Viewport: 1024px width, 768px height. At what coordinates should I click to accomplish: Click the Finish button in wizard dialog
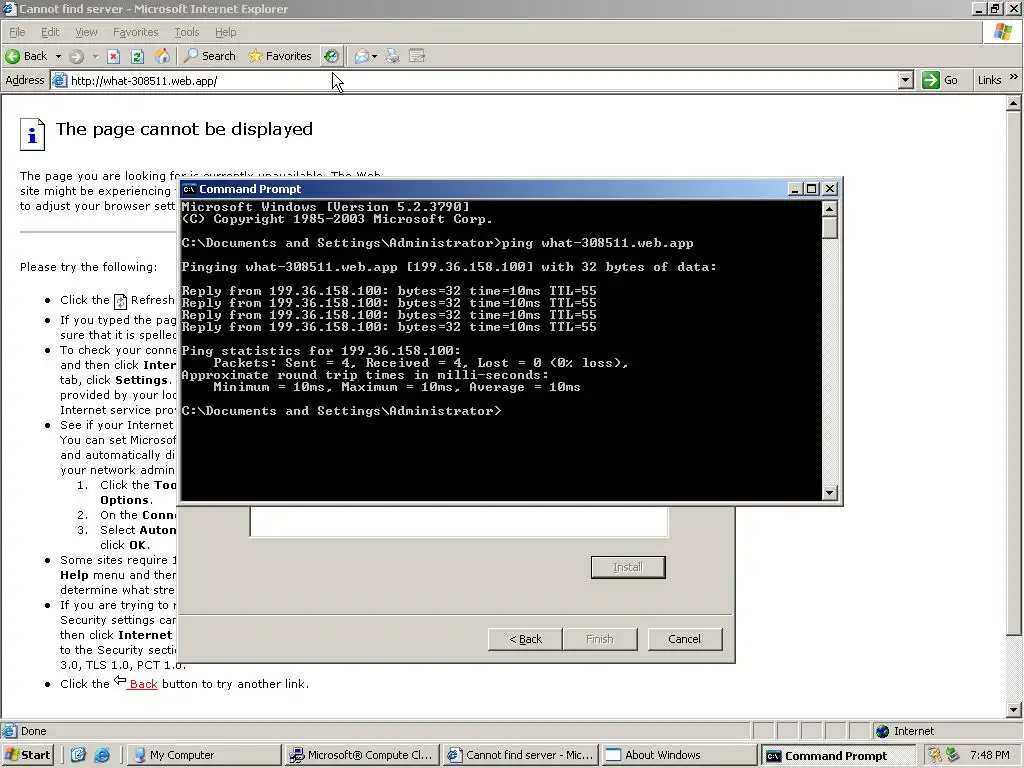(x=600, y=639)
